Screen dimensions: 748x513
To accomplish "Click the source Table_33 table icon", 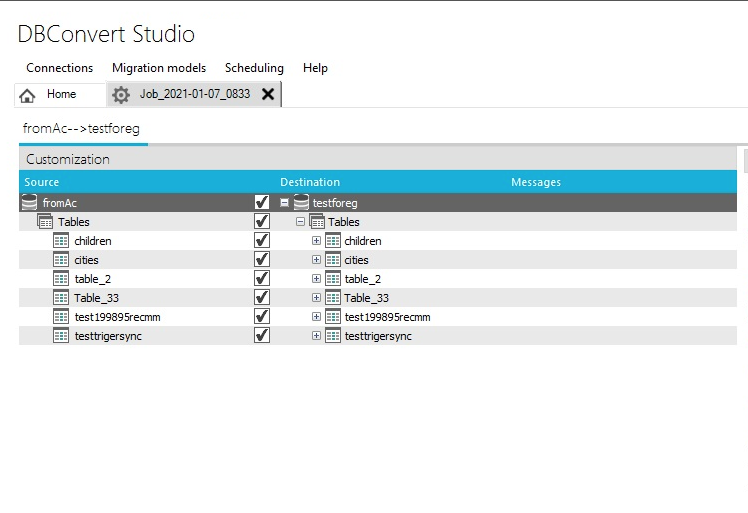I will (60, 298).
